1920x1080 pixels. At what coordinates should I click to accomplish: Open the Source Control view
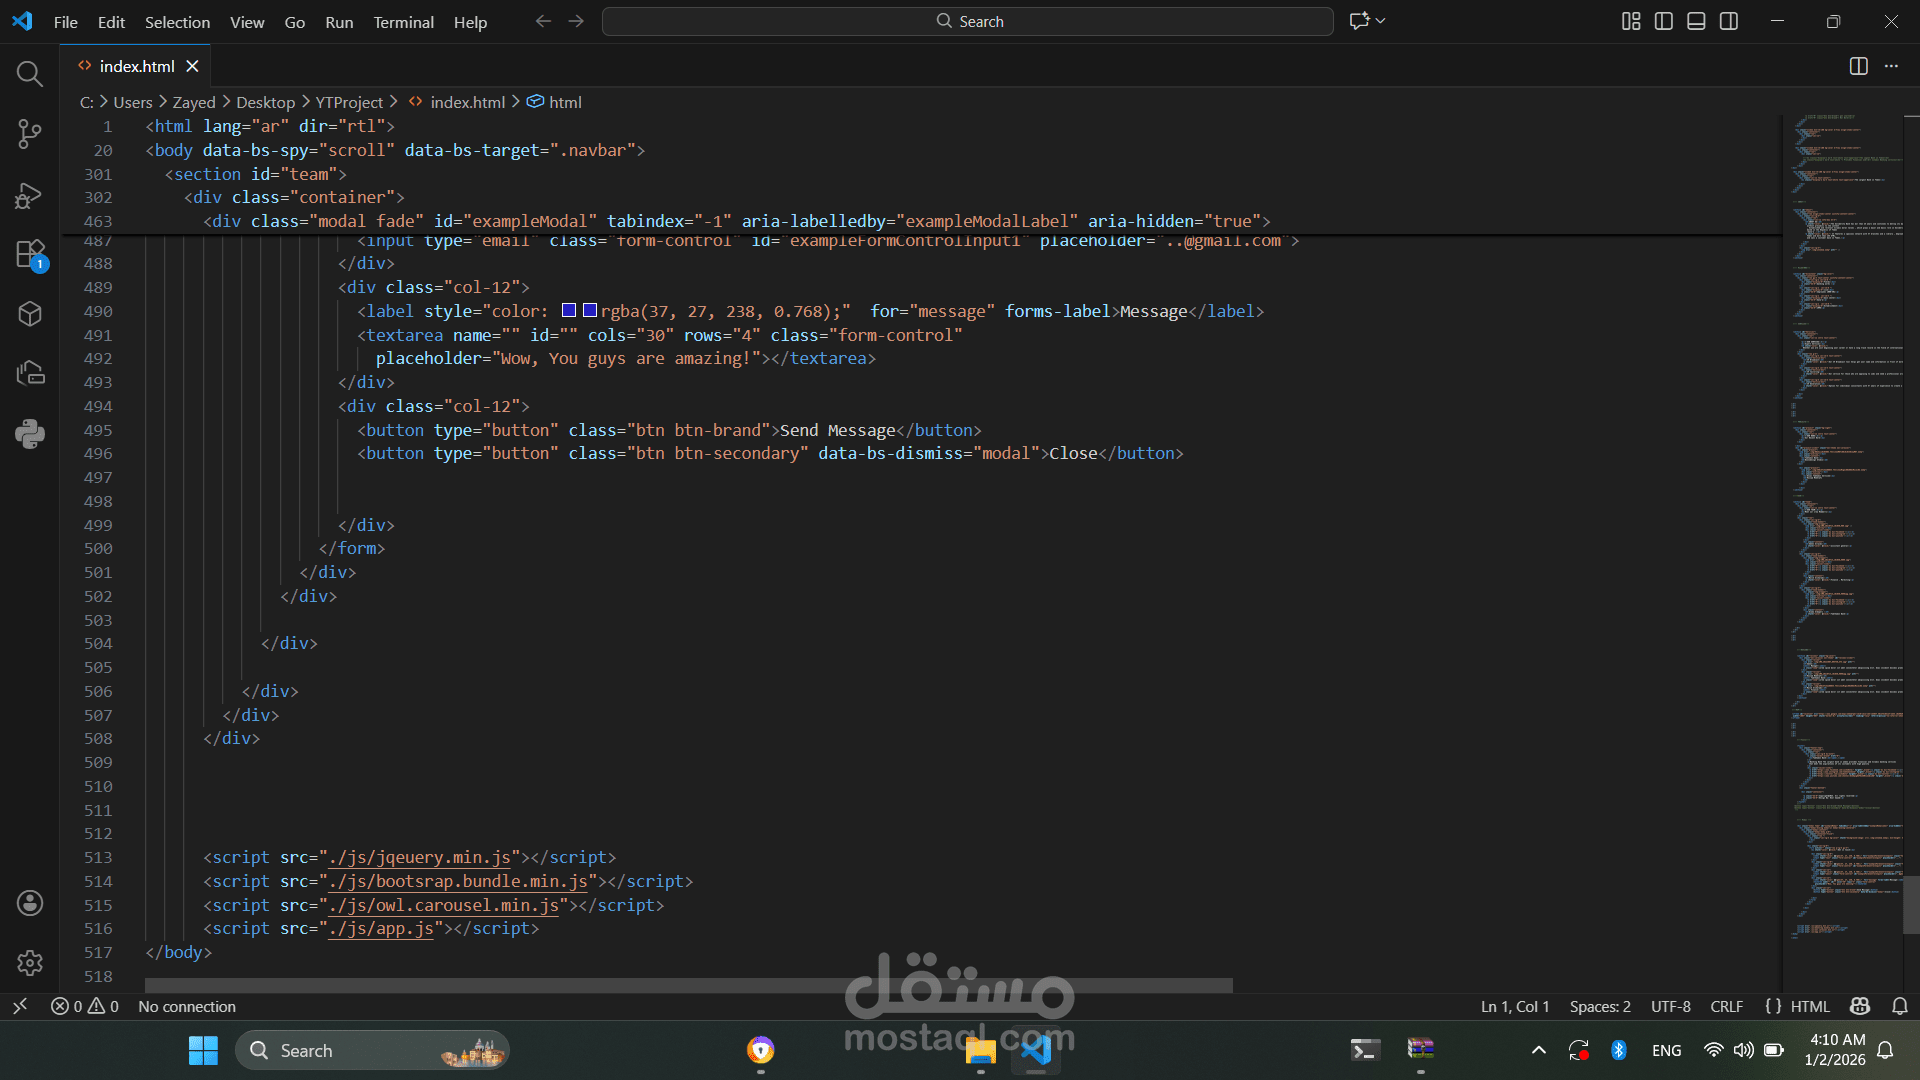click(x=29, y=133)
